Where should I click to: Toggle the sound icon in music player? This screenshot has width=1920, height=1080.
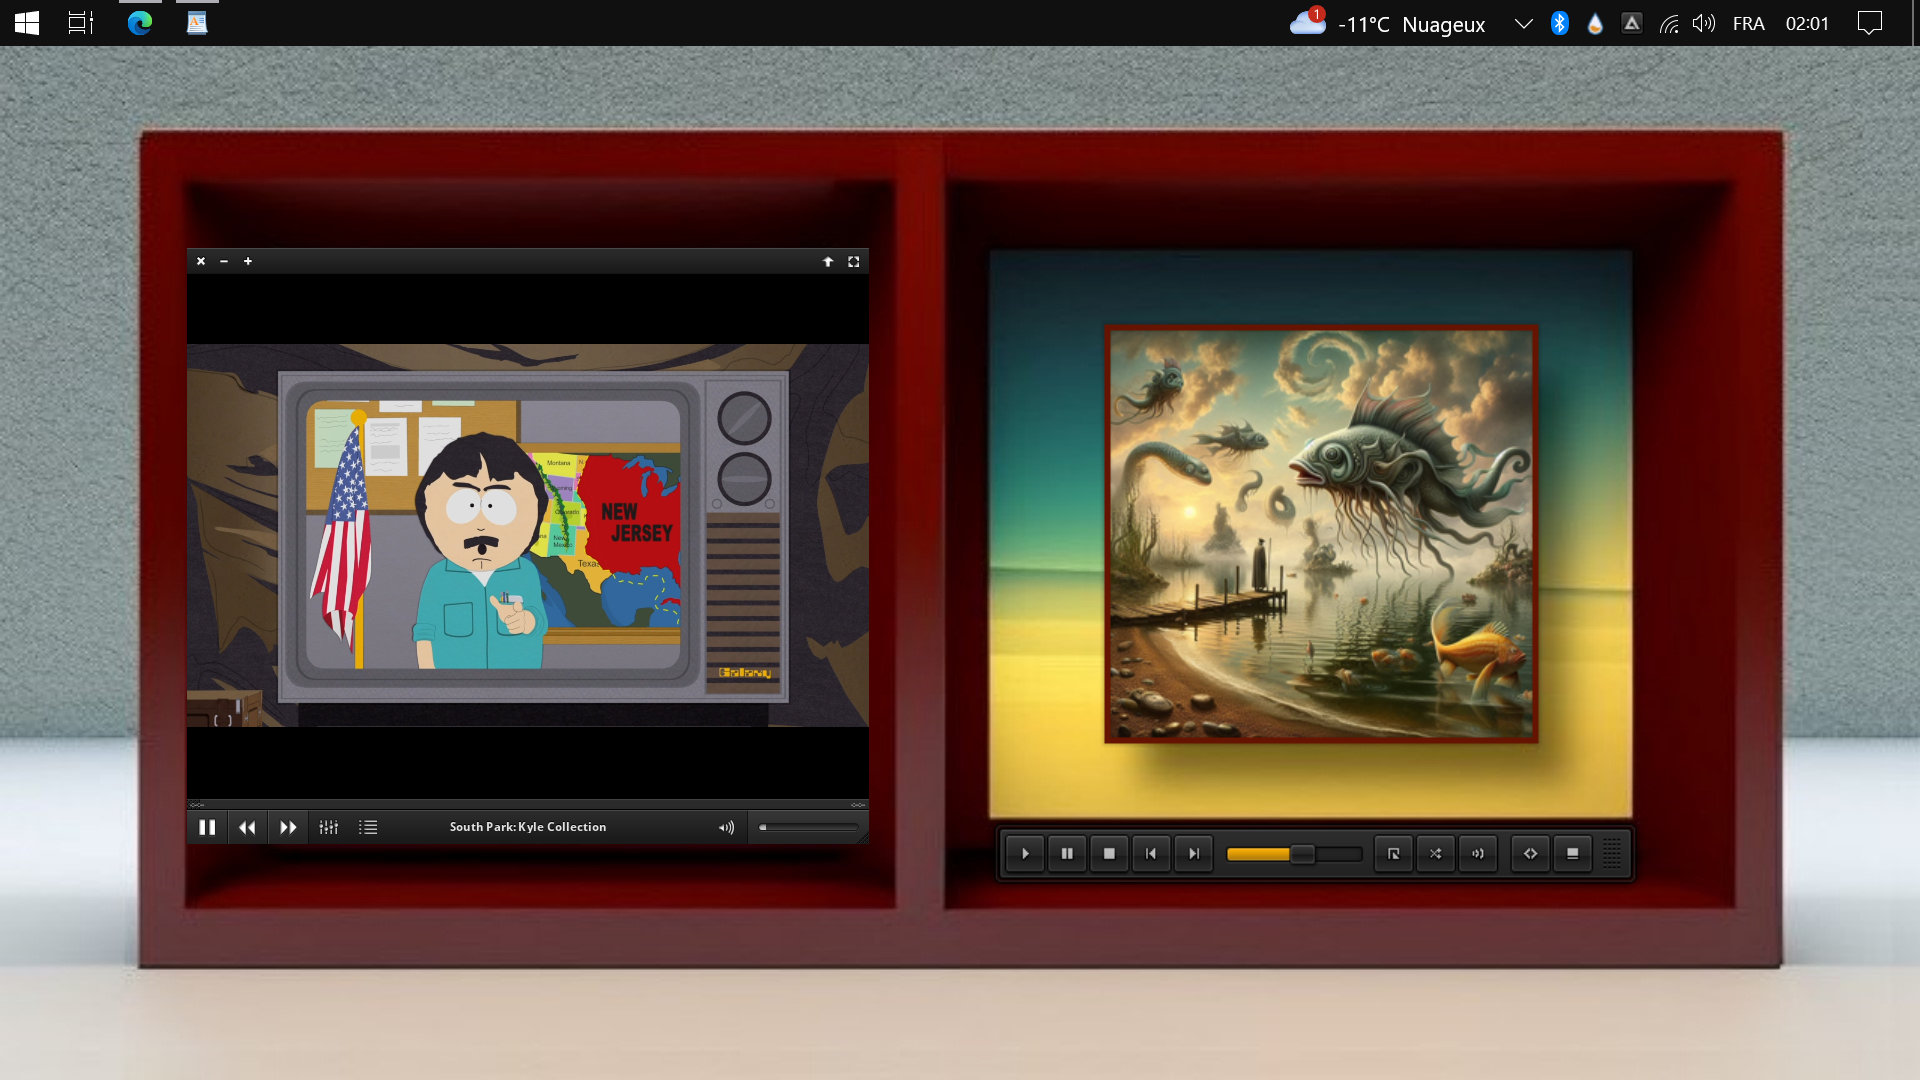pyautogui.click(x=1477, y=853)
